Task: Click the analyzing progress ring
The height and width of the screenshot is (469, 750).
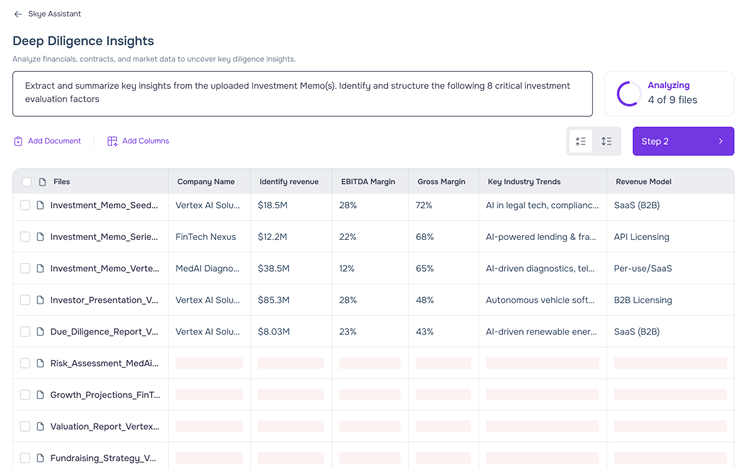Action: (629, 93)
